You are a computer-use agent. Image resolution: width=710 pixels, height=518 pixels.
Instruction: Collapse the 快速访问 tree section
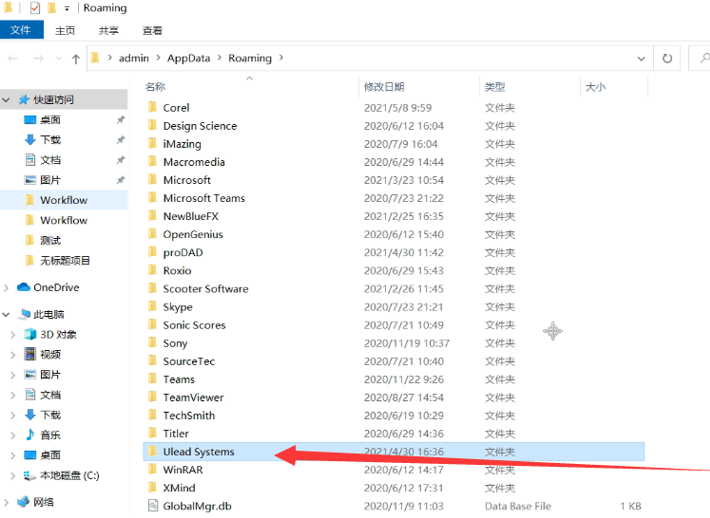(7, 100)
